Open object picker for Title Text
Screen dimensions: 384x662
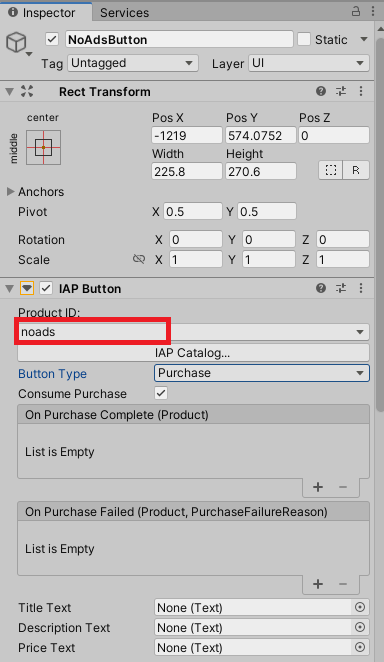point(360,607)
